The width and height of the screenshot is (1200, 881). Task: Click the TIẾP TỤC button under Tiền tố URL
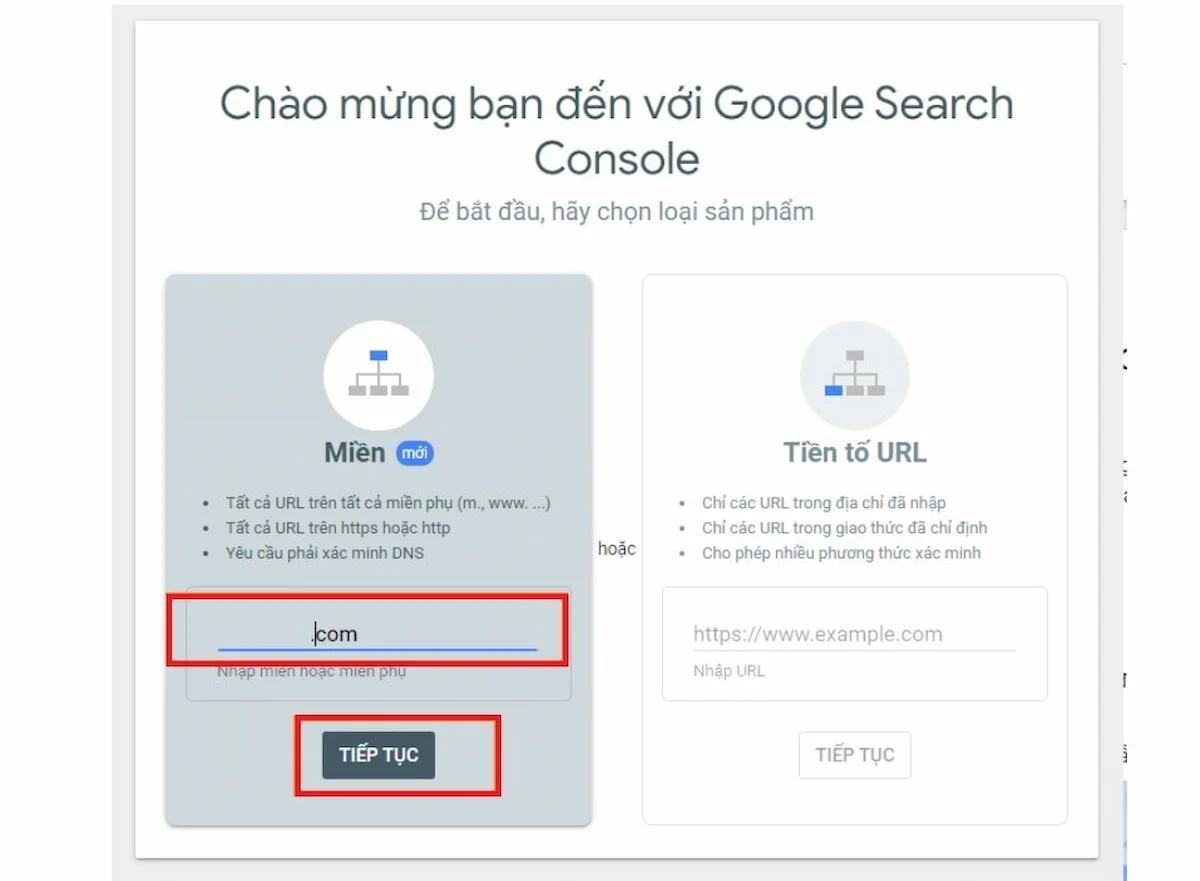tap(854, 755)
